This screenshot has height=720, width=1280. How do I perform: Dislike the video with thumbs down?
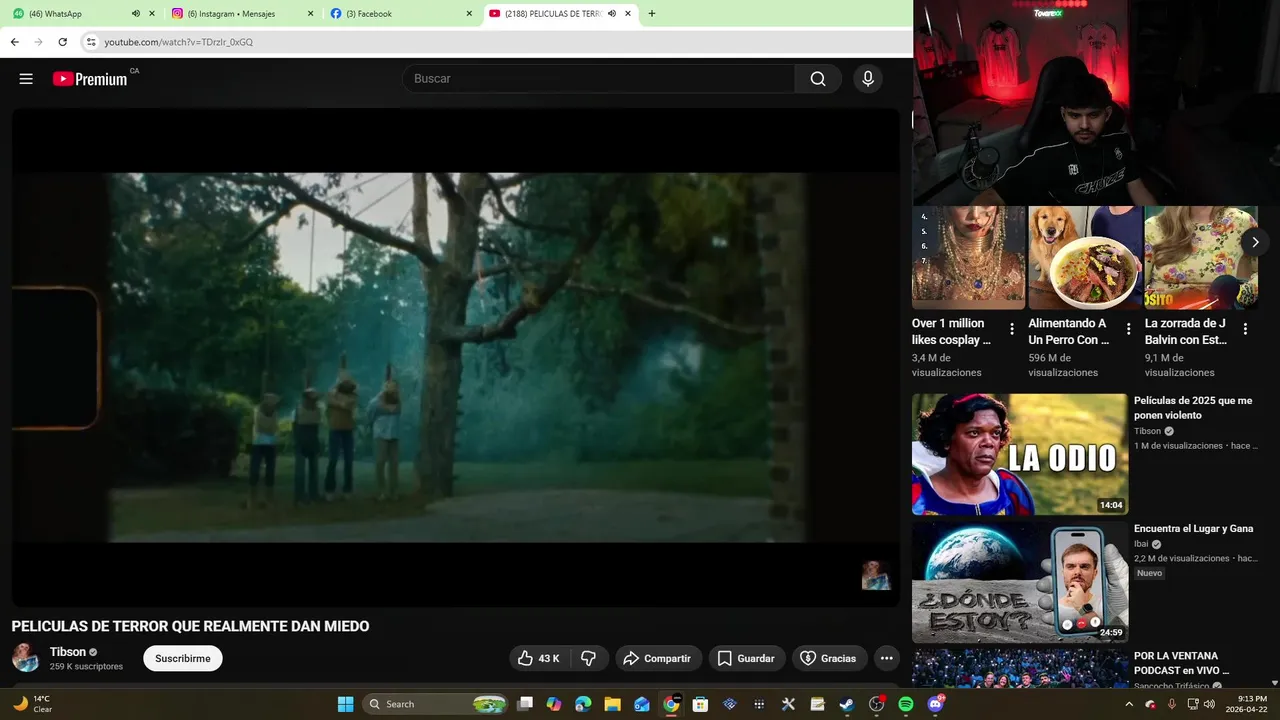(588, 658)
